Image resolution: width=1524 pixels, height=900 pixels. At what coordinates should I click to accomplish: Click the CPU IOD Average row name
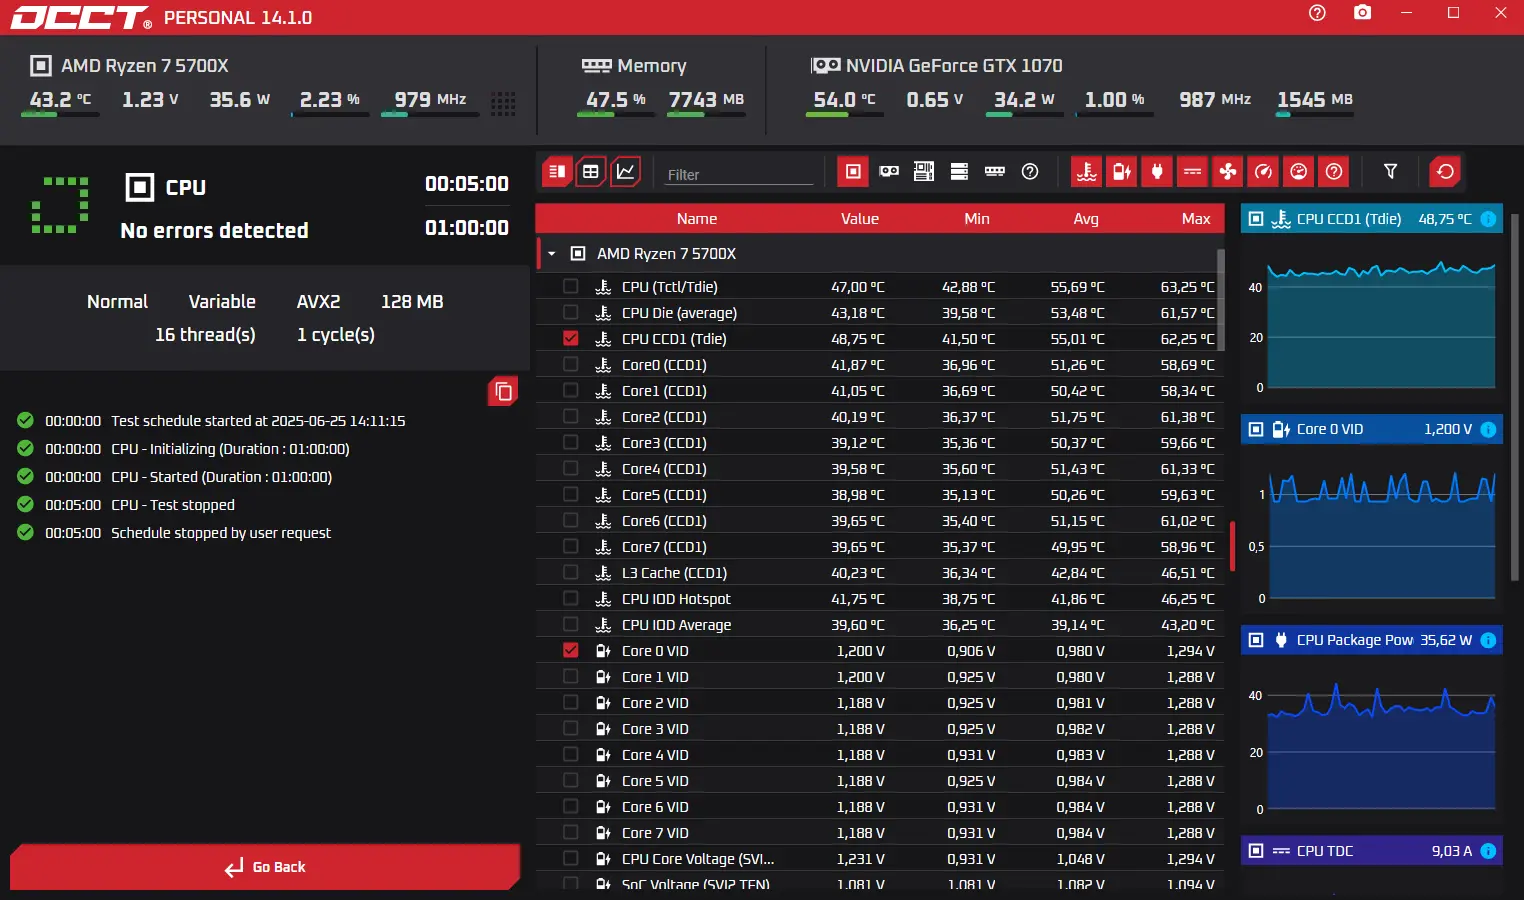point(676,625)
